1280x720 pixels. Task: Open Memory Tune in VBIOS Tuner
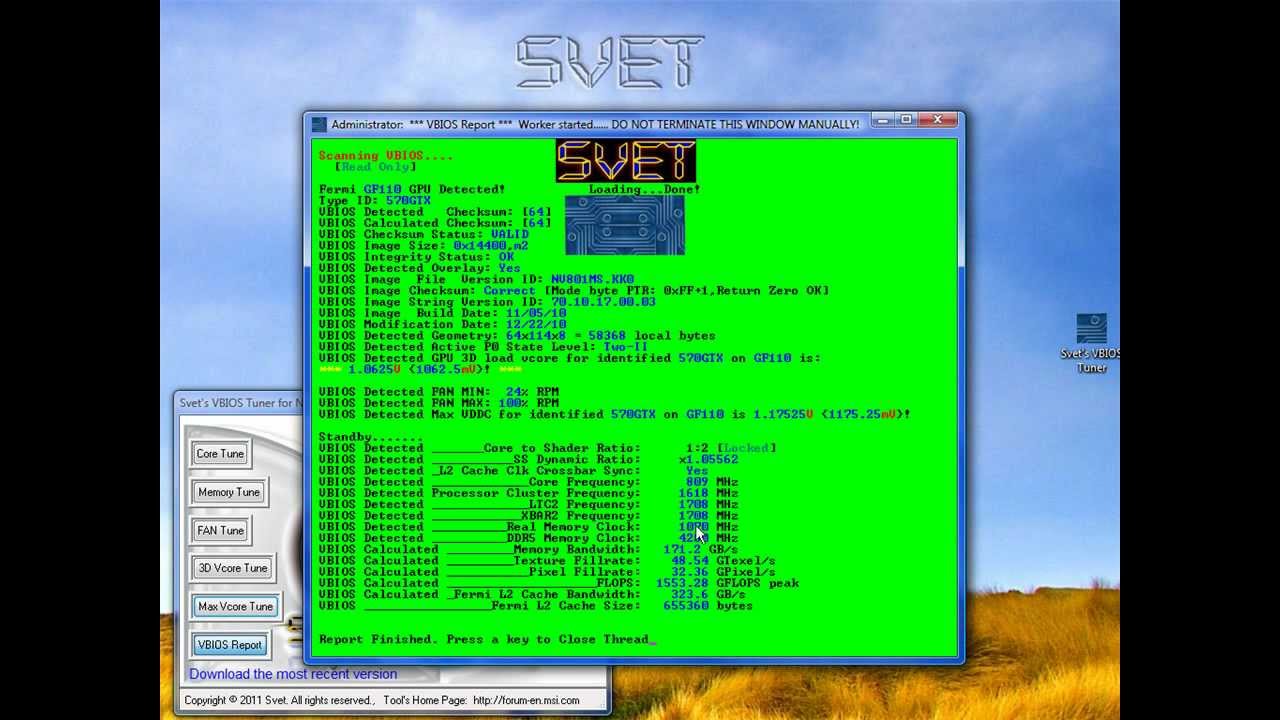pyautogui.click(x=229, y=492)
